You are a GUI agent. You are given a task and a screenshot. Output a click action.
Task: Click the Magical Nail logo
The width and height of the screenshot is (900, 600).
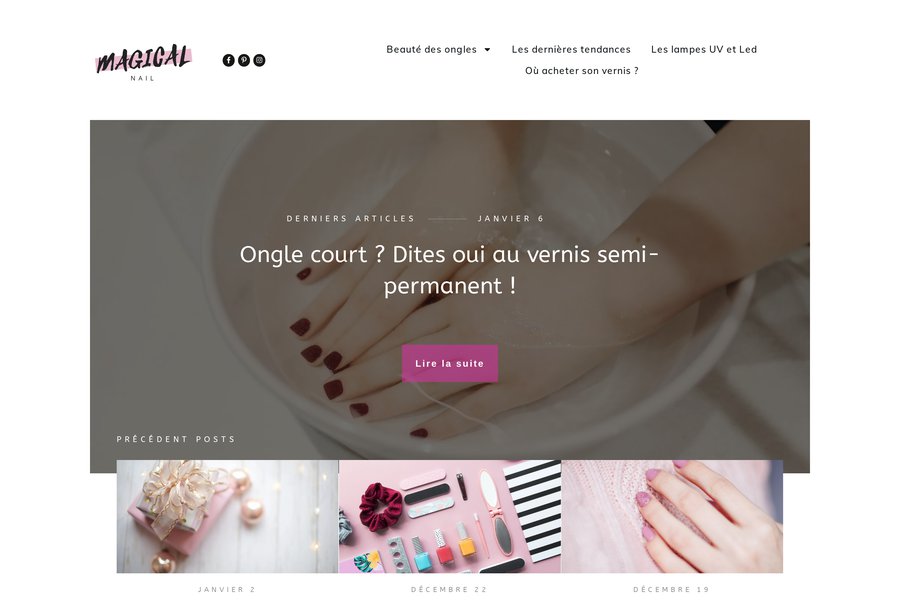(x=143, y=62)
